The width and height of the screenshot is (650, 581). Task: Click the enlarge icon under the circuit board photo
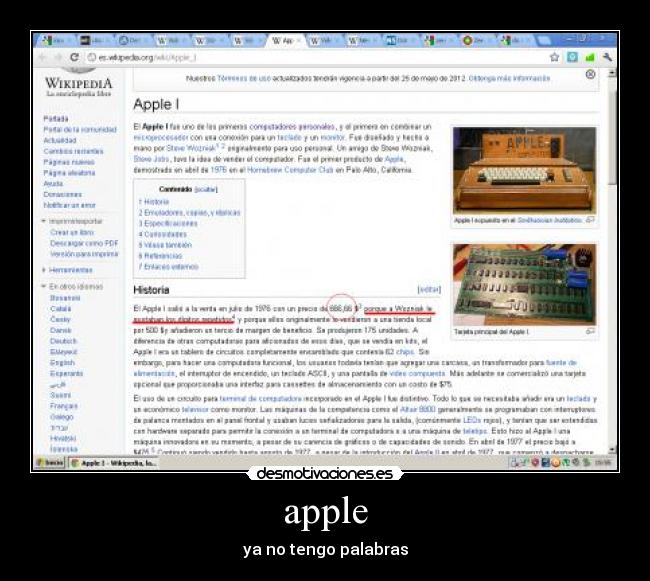pyautogui.click(x=590, y=332)
